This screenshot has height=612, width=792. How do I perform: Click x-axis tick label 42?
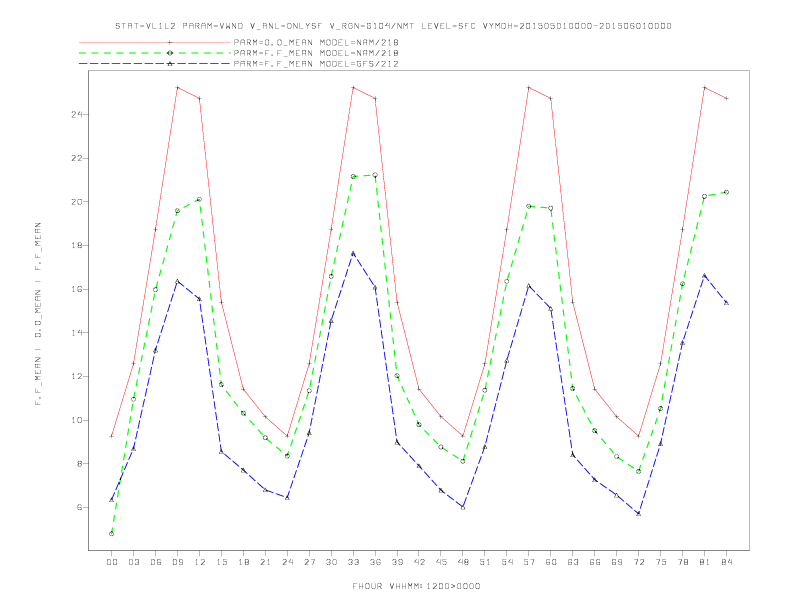419,562
